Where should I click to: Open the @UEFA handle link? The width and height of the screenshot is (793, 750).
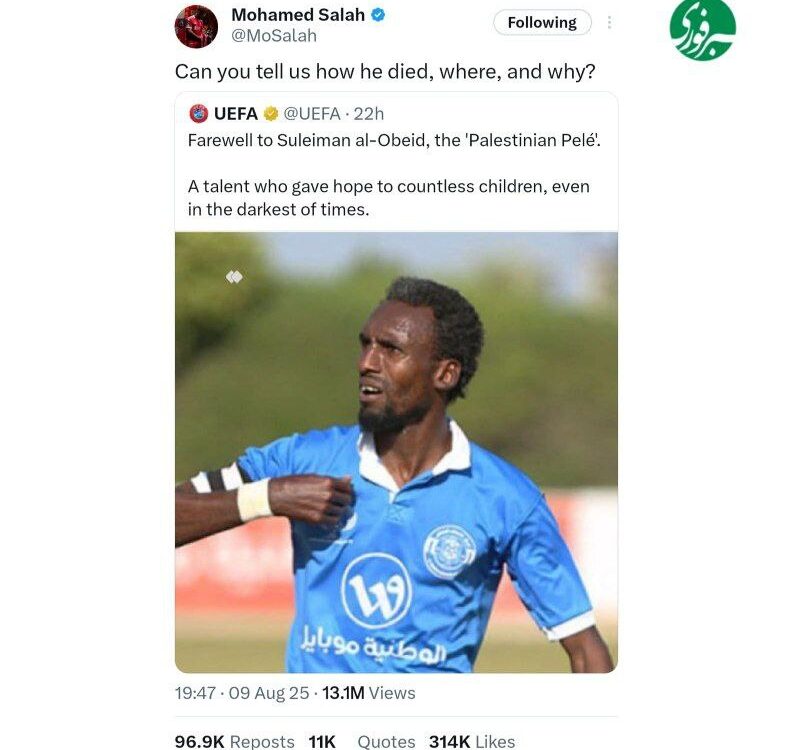tap(312, 114)
